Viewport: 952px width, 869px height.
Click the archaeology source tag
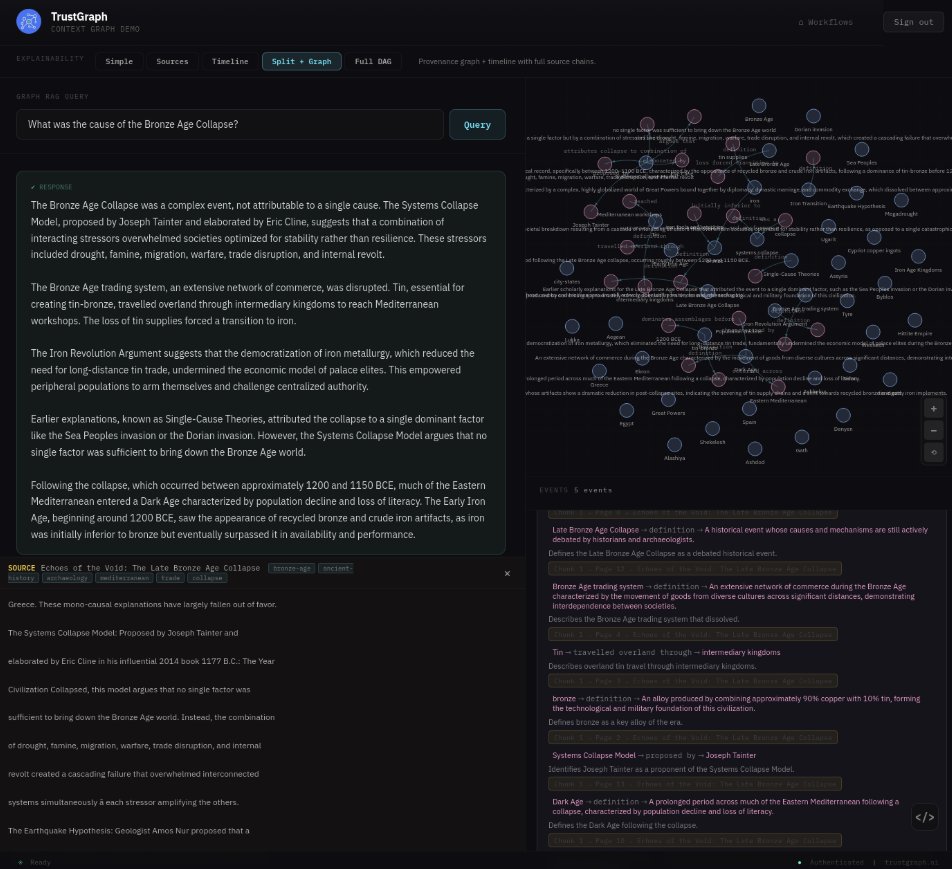67,578
